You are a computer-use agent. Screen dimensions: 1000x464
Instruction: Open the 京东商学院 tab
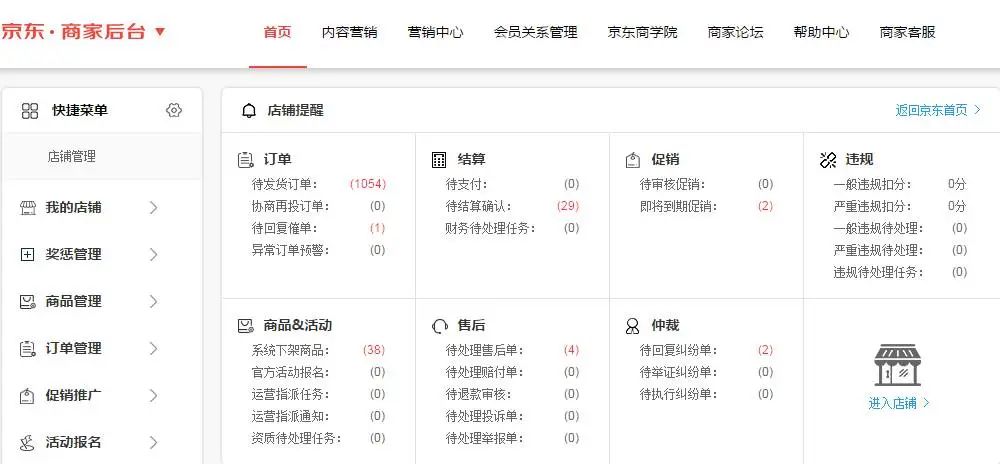click(x=642, y=32)
